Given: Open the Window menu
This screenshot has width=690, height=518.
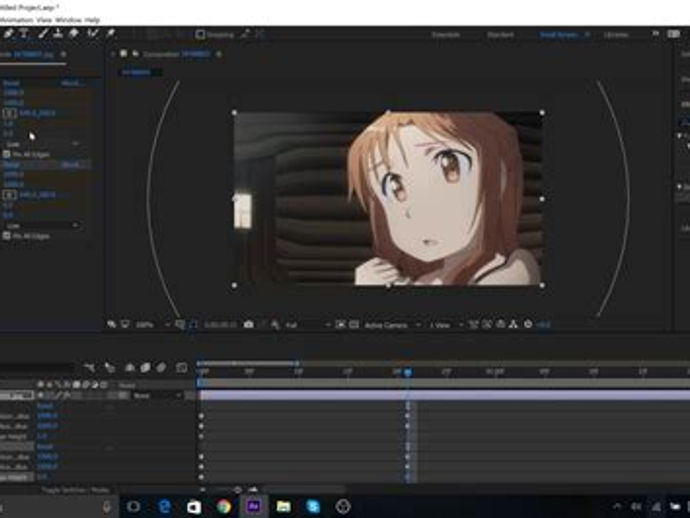Looking at the screenshot, I should click(x=69, y=20).
